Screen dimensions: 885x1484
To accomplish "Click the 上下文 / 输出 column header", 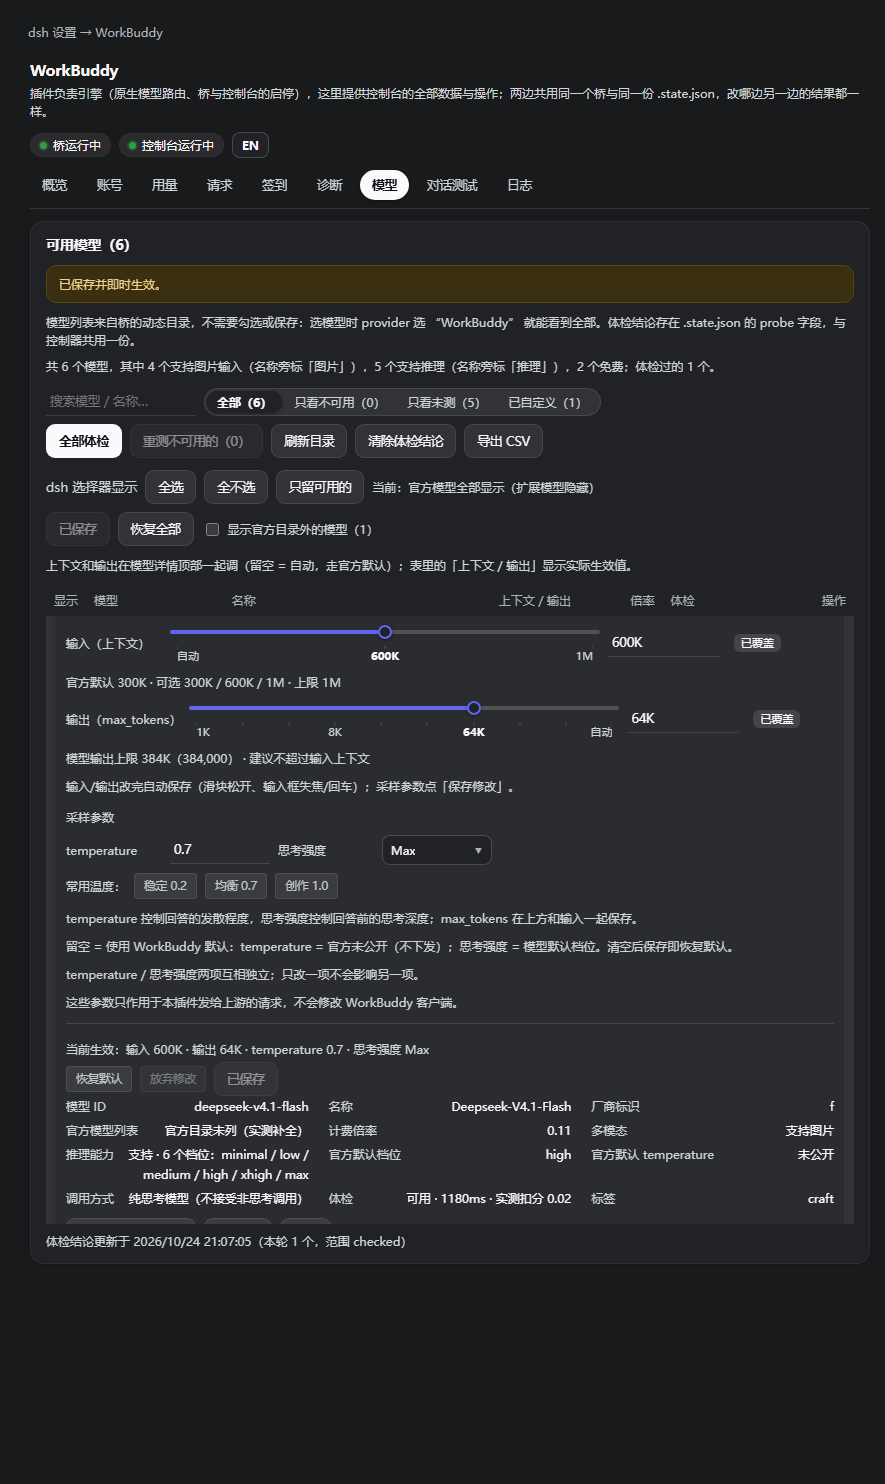I will 535,601.
